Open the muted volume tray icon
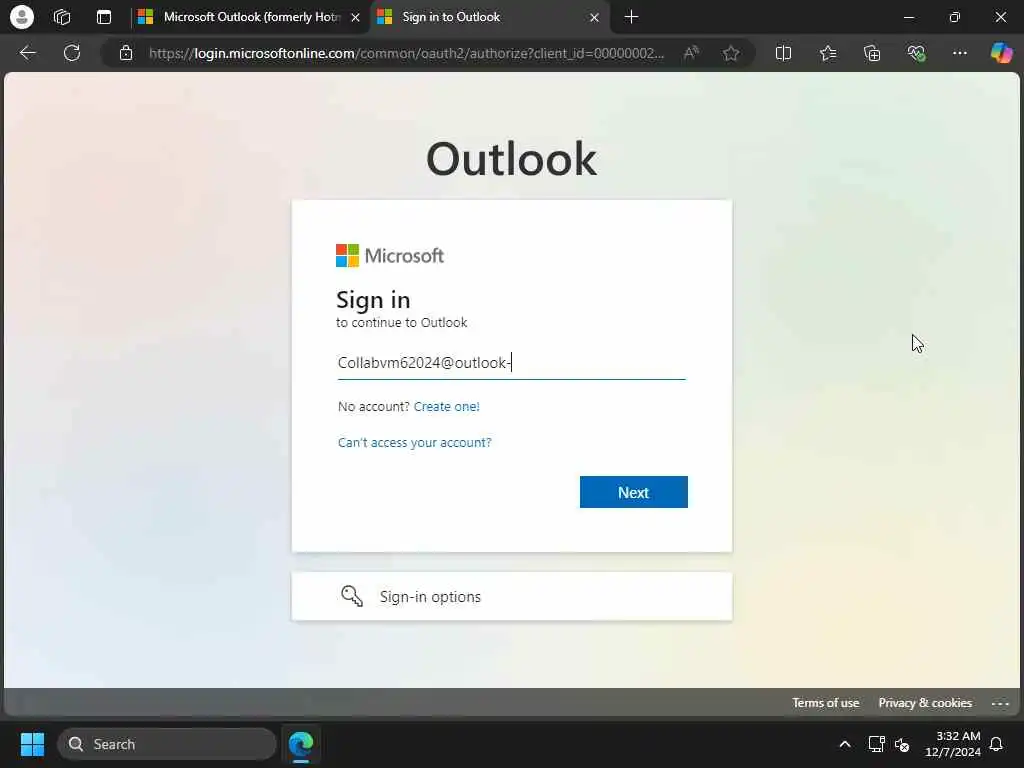Image resolution: width=1024 pixels, height=768 pixels. coord(902,744)
